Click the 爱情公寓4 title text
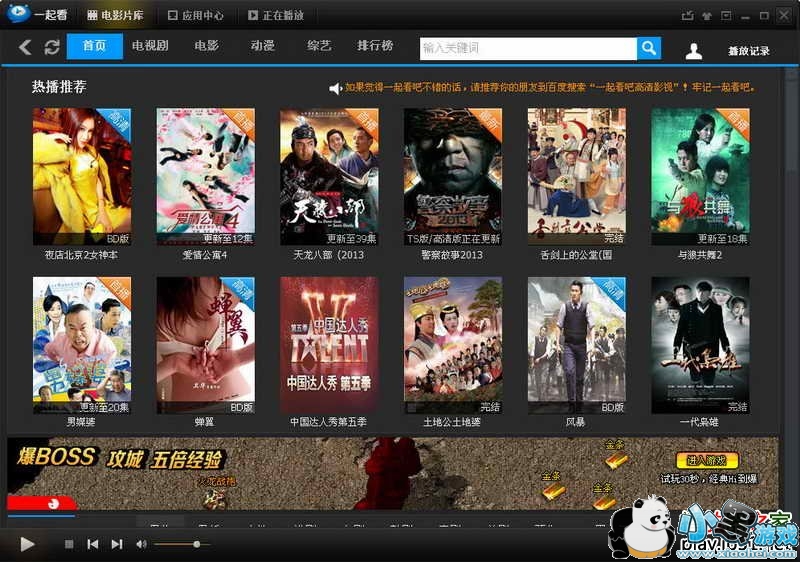This screenshot has height=562, width=800. pyautogui.click(x=205, y=255)
